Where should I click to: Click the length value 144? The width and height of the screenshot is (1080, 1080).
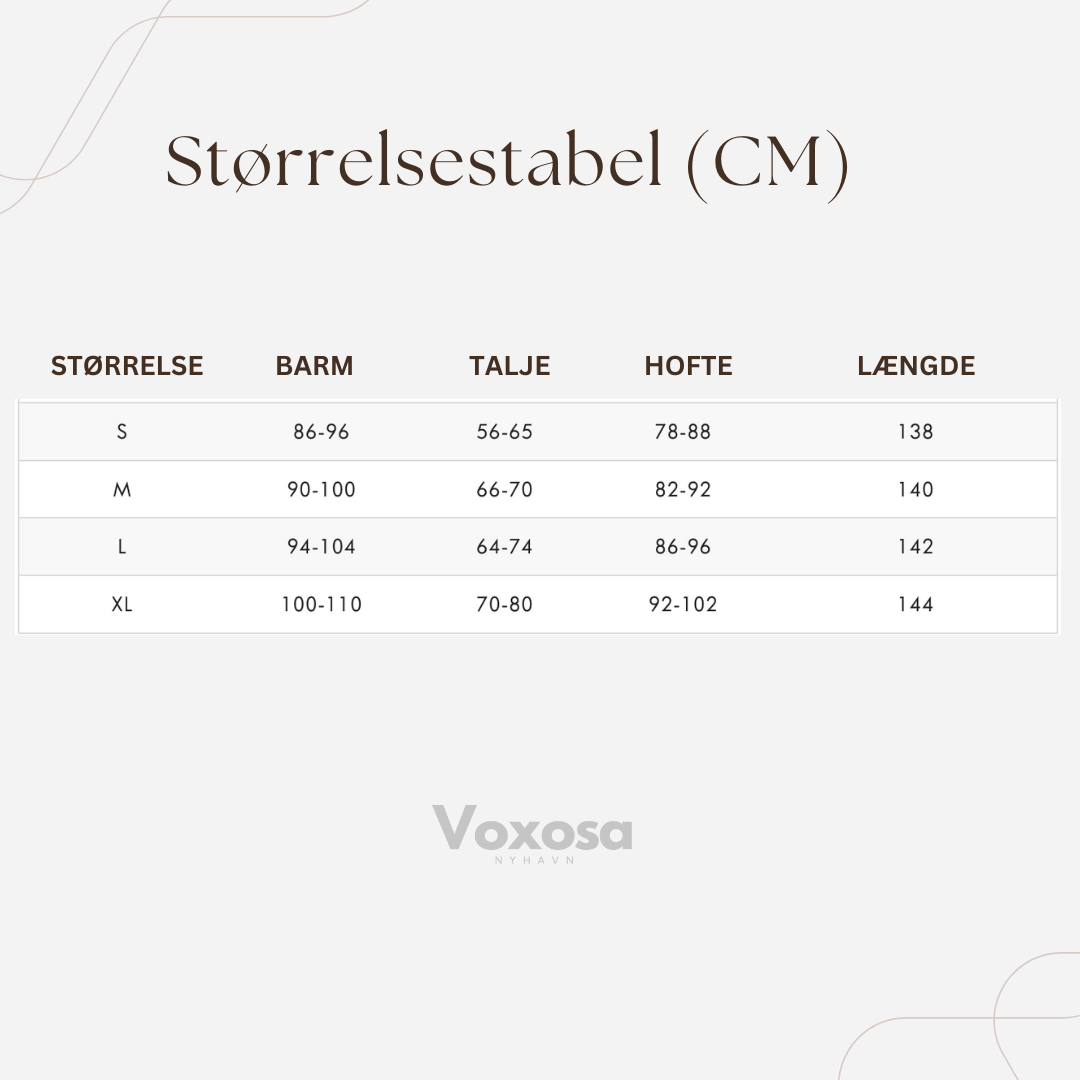pyautogui.click(x=915, y=605)
